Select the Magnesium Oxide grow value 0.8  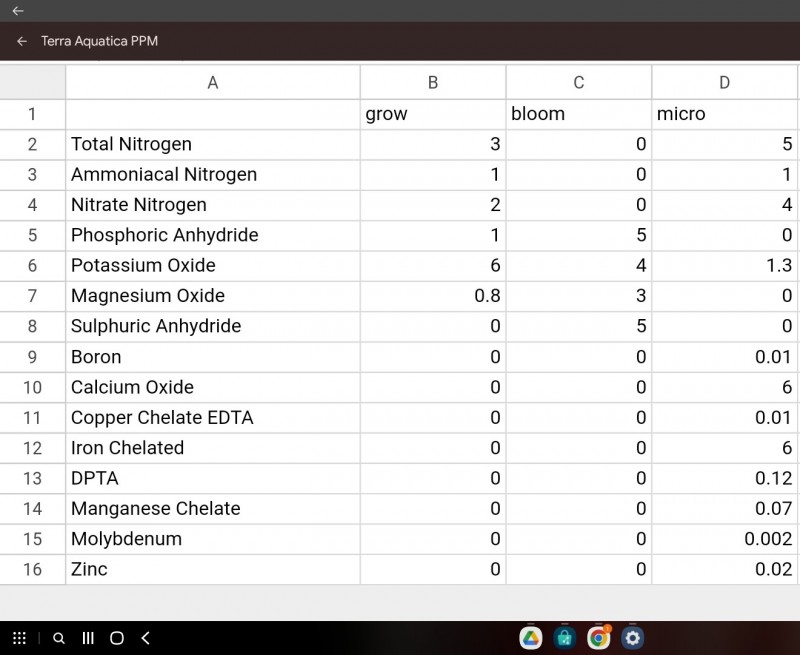(433, 296)
